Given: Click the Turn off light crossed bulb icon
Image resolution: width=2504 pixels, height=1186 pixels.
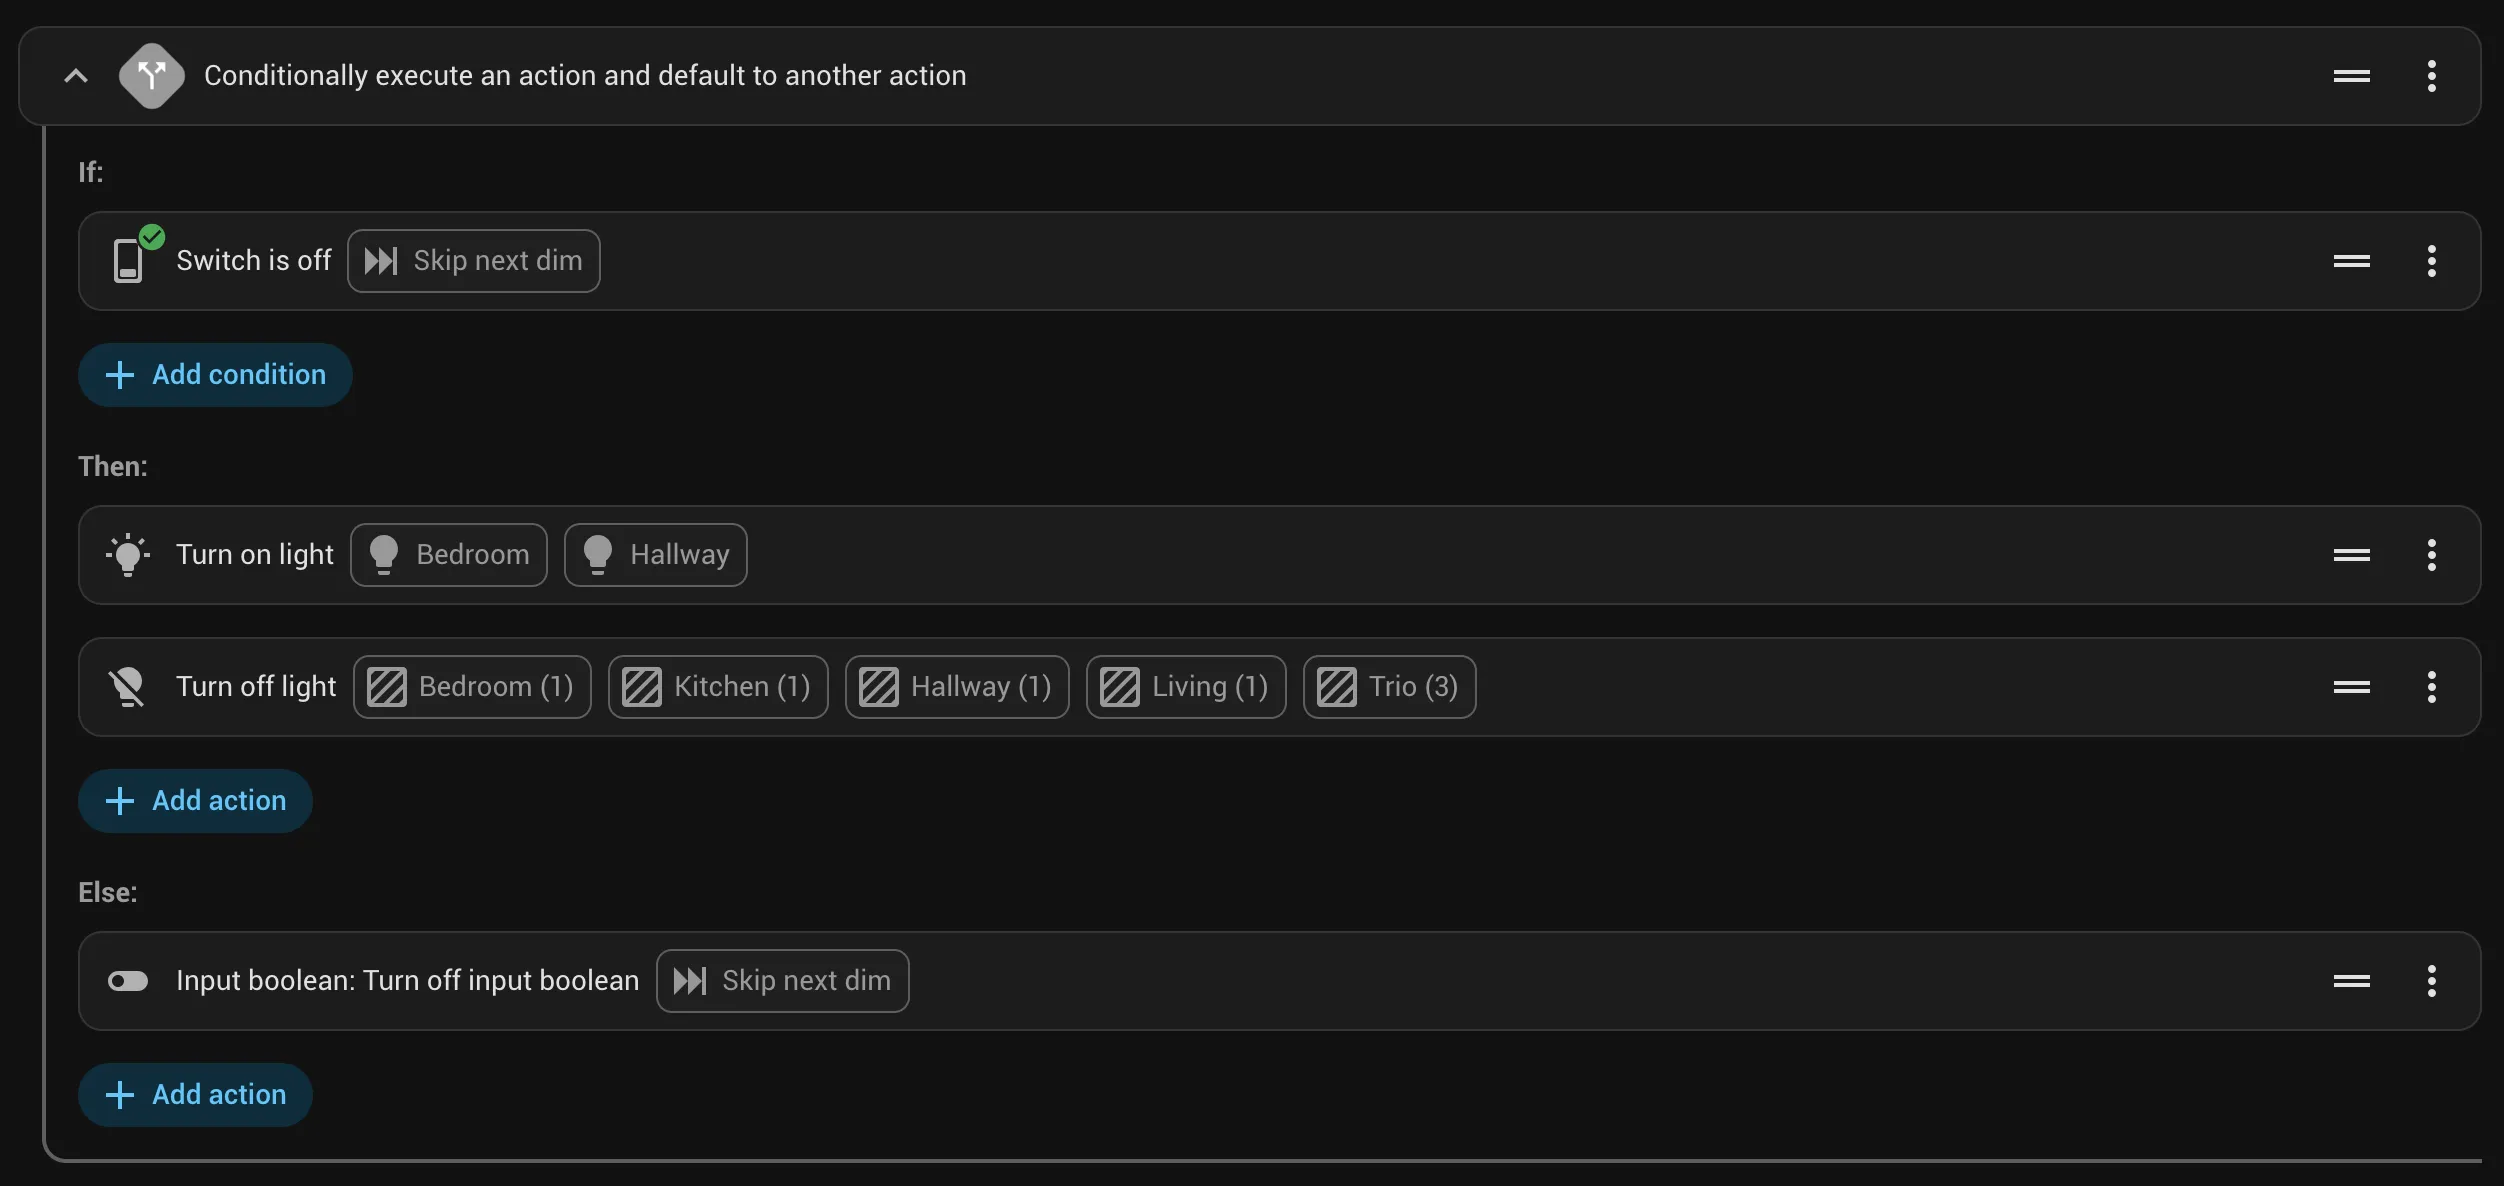Looking at the screenshot, I should coord(128,687).
